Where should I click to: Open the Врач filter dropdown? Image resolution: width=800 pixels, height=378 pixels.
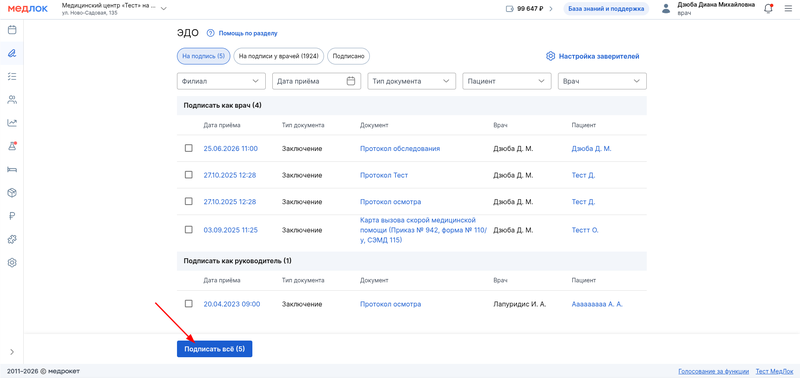click(602, 81)
